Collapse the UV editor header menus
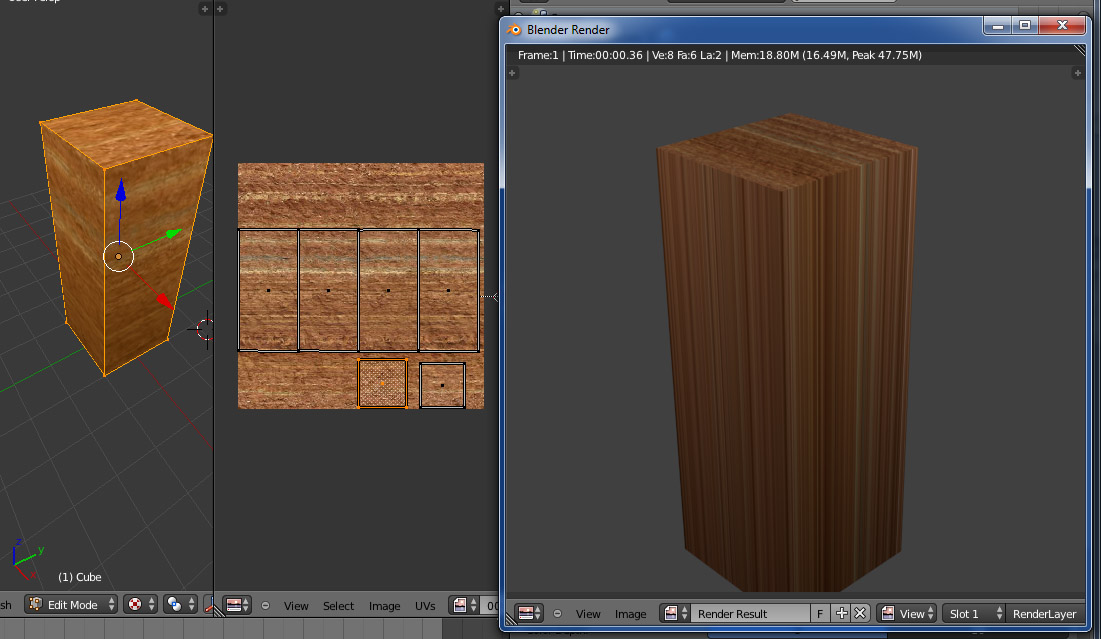 coord(265,606)
